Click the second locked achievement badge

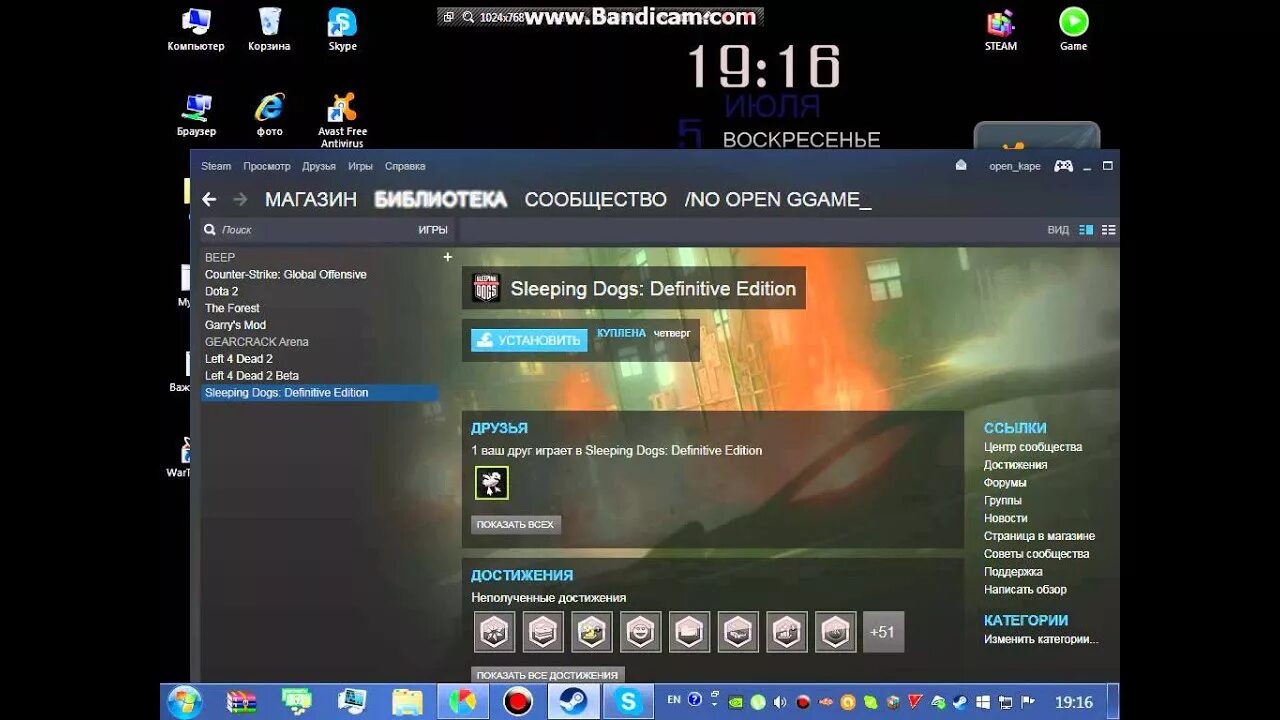[x=543, y=632]
